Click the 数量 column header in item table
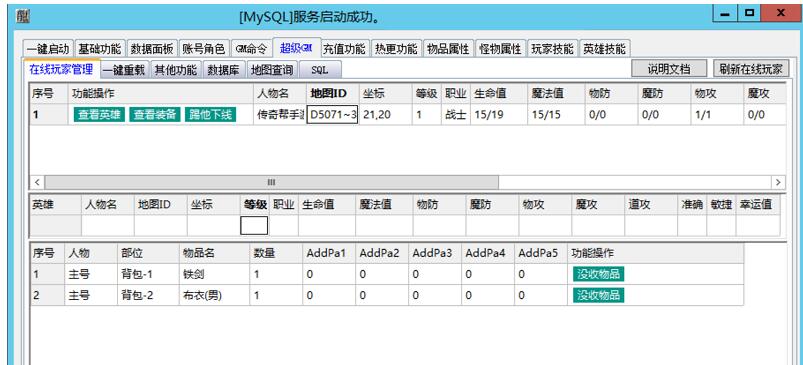This screenshot has width=803, height=365. click(276, 253)
